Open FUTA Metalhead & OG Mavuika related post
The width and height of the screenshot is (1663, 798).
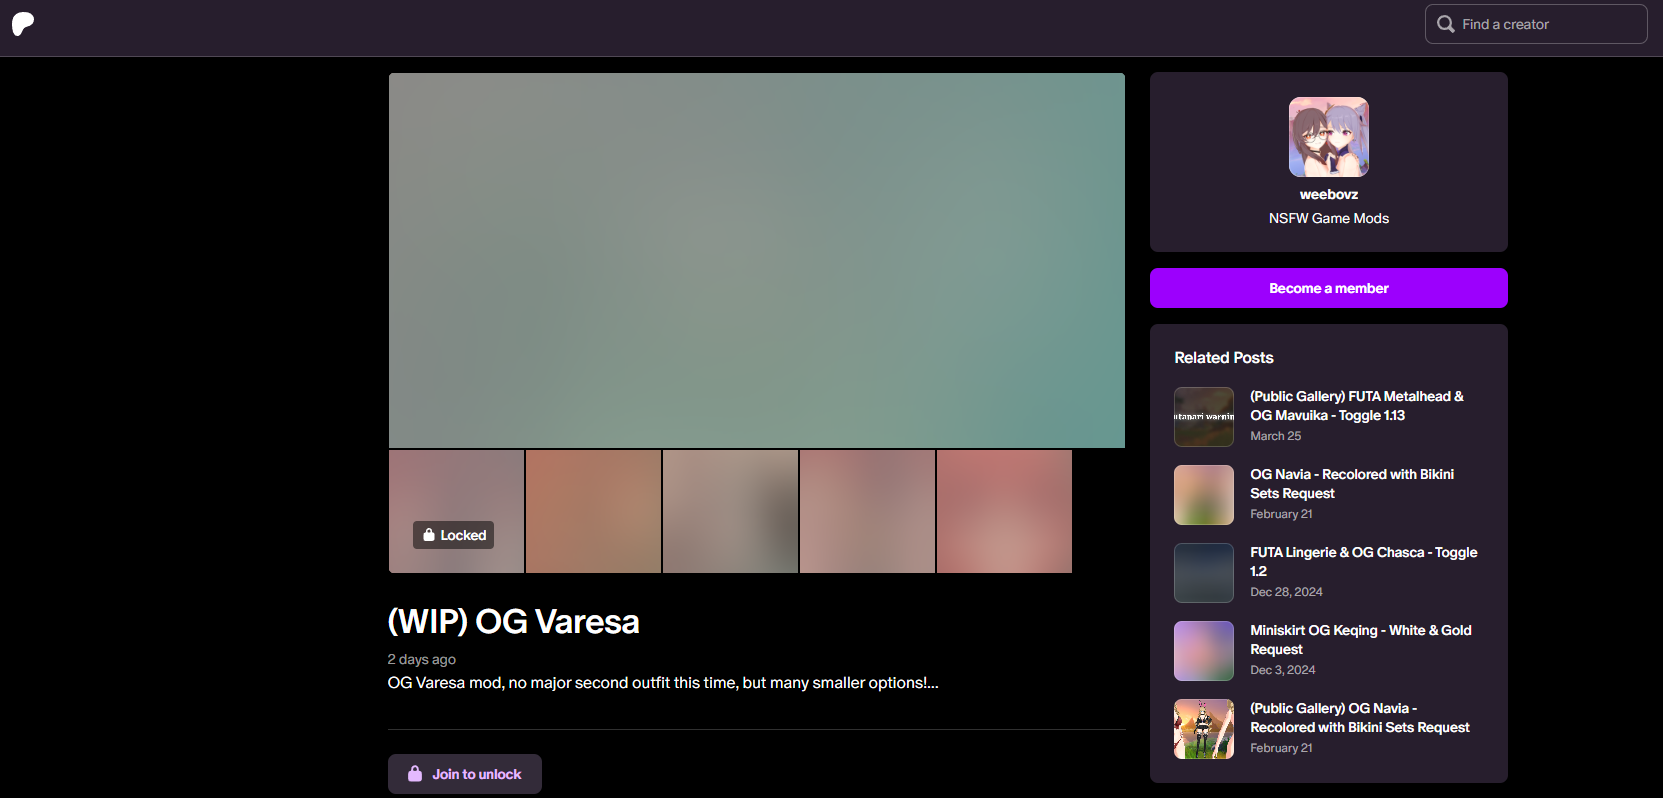coord(1357,406)
